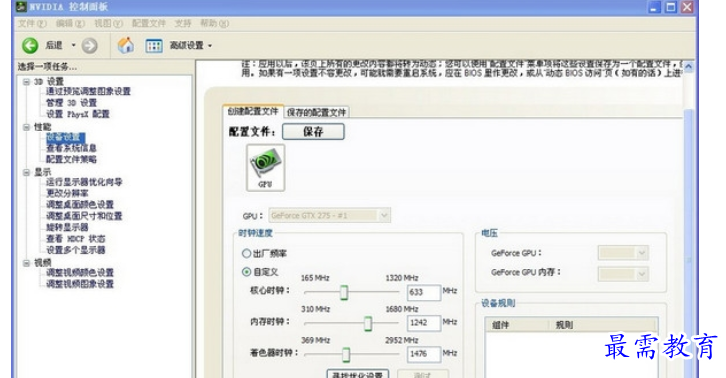Go to the Home page icon
The image size is (726, 378).
(125, 45)
